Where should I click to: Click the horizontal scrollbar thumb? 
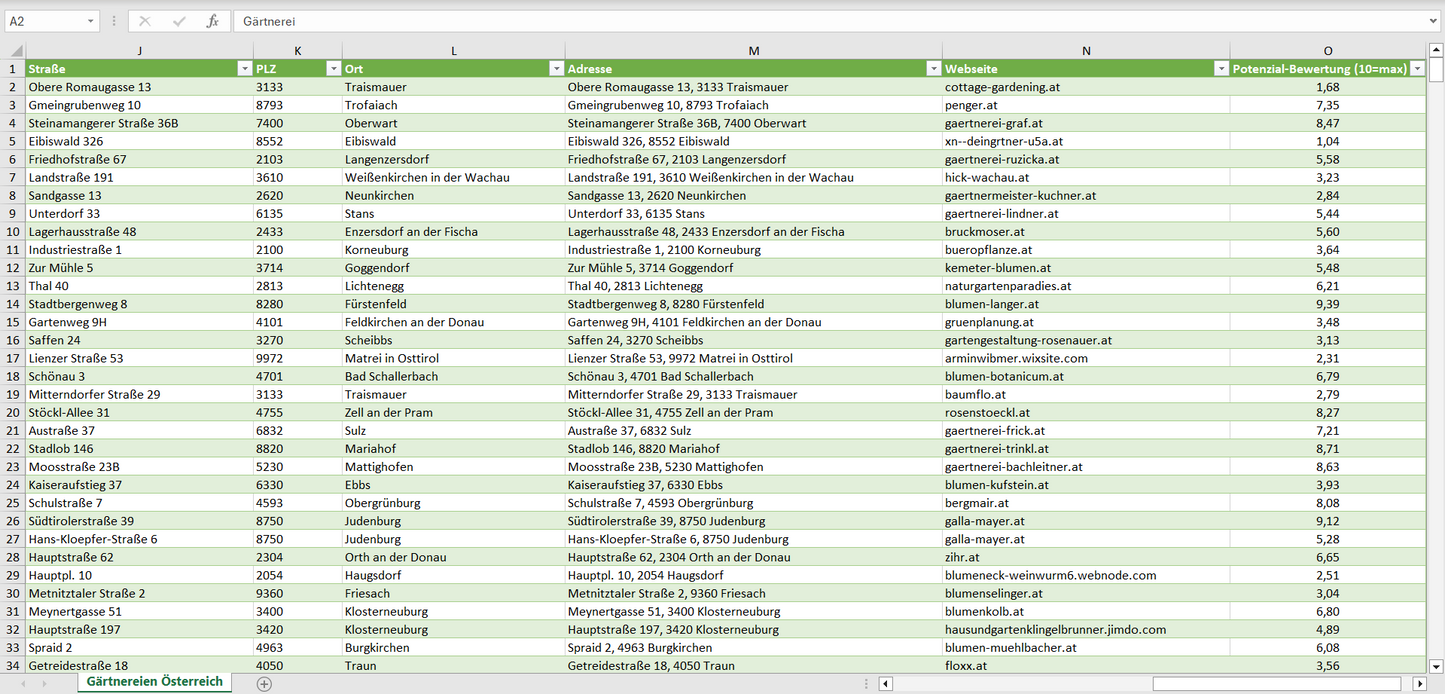tap(1280, 684)
